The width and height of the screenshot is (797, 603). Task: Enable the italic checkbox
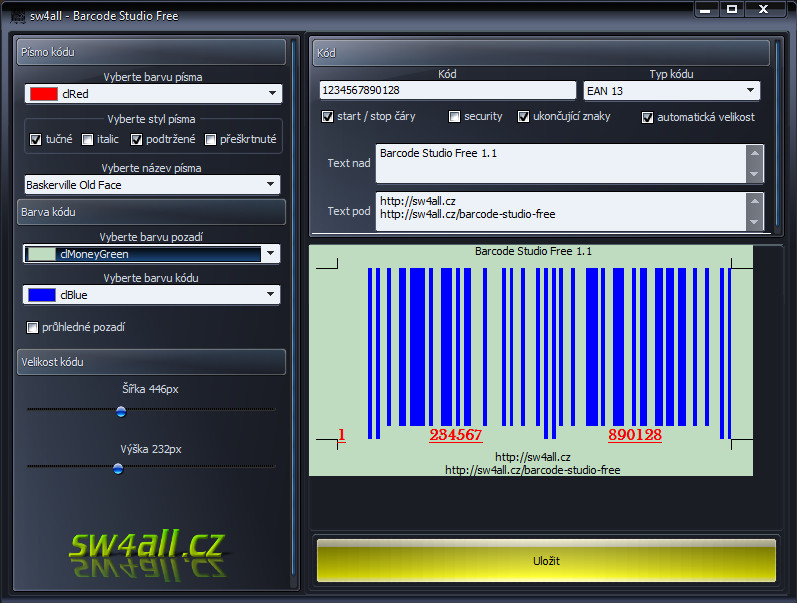click(x=88, y=139)
